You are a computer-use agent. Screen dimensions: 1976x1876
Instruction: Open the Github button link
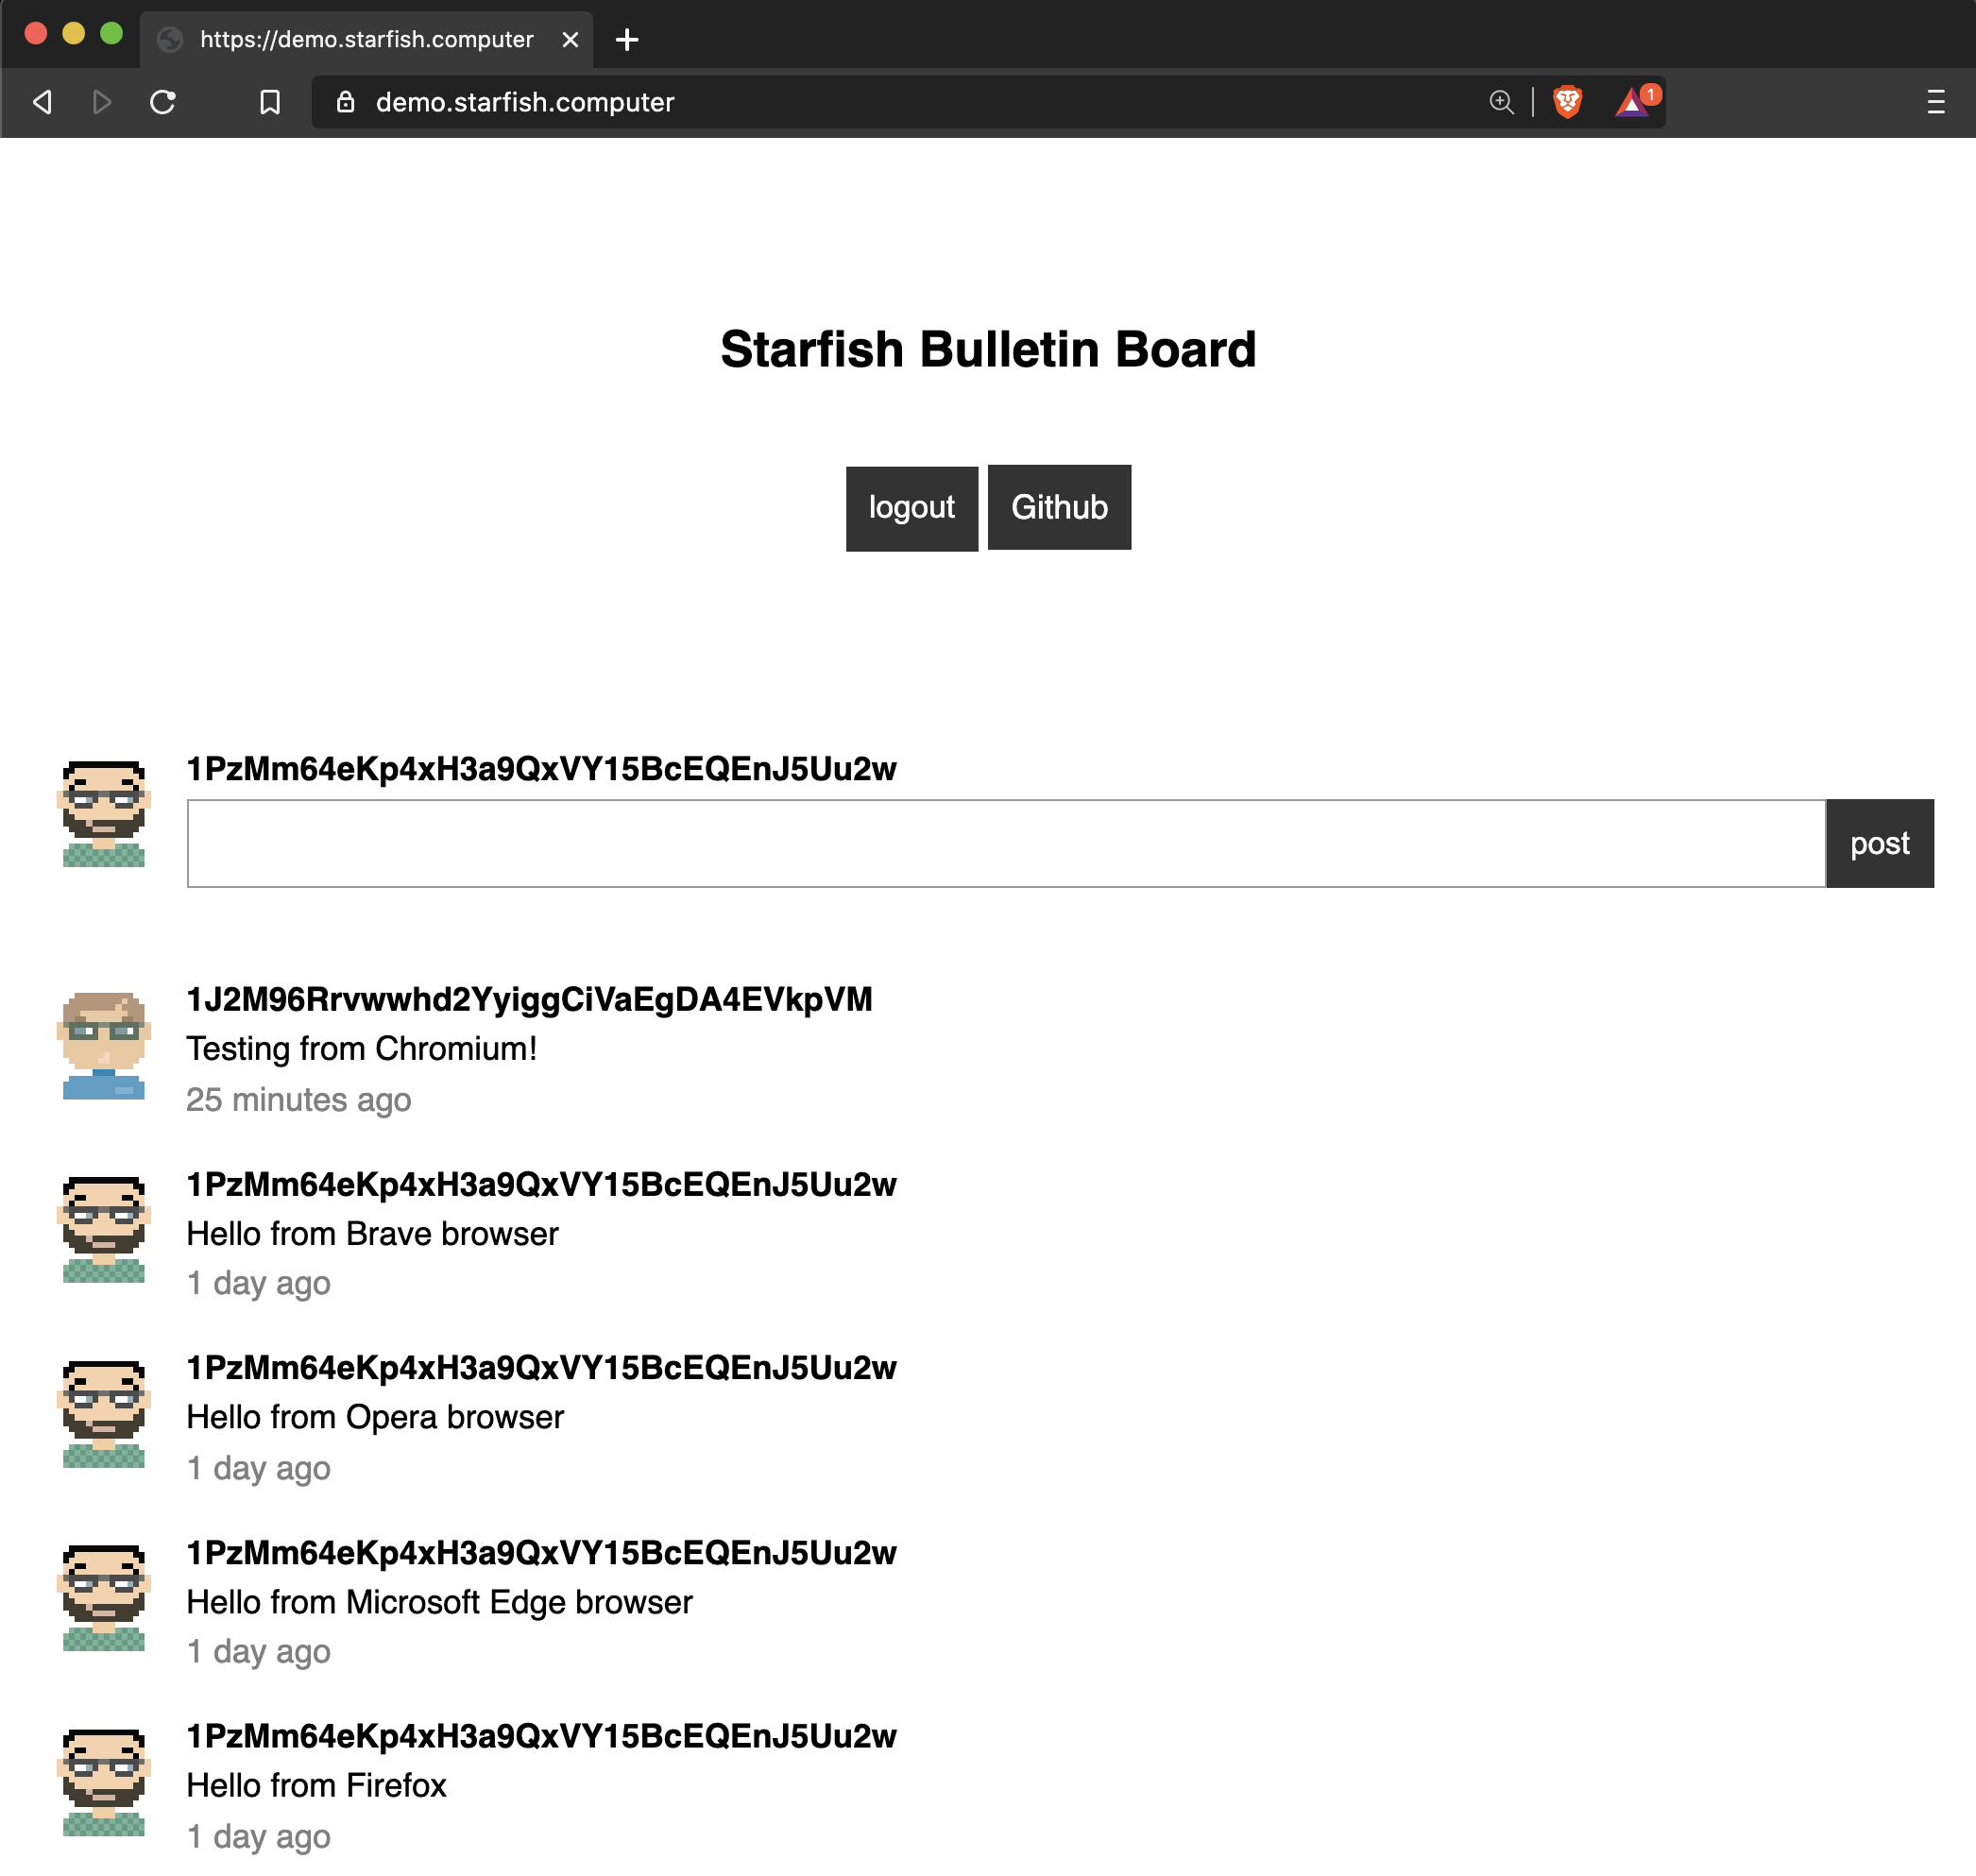[x=1059, y=508]
